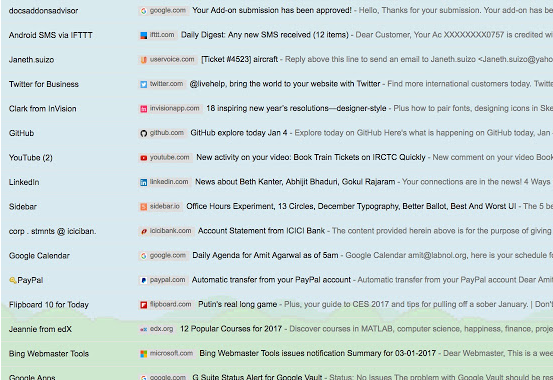Select sender 'Clark from InVision'
553x380 pixels.
point(43,109)
